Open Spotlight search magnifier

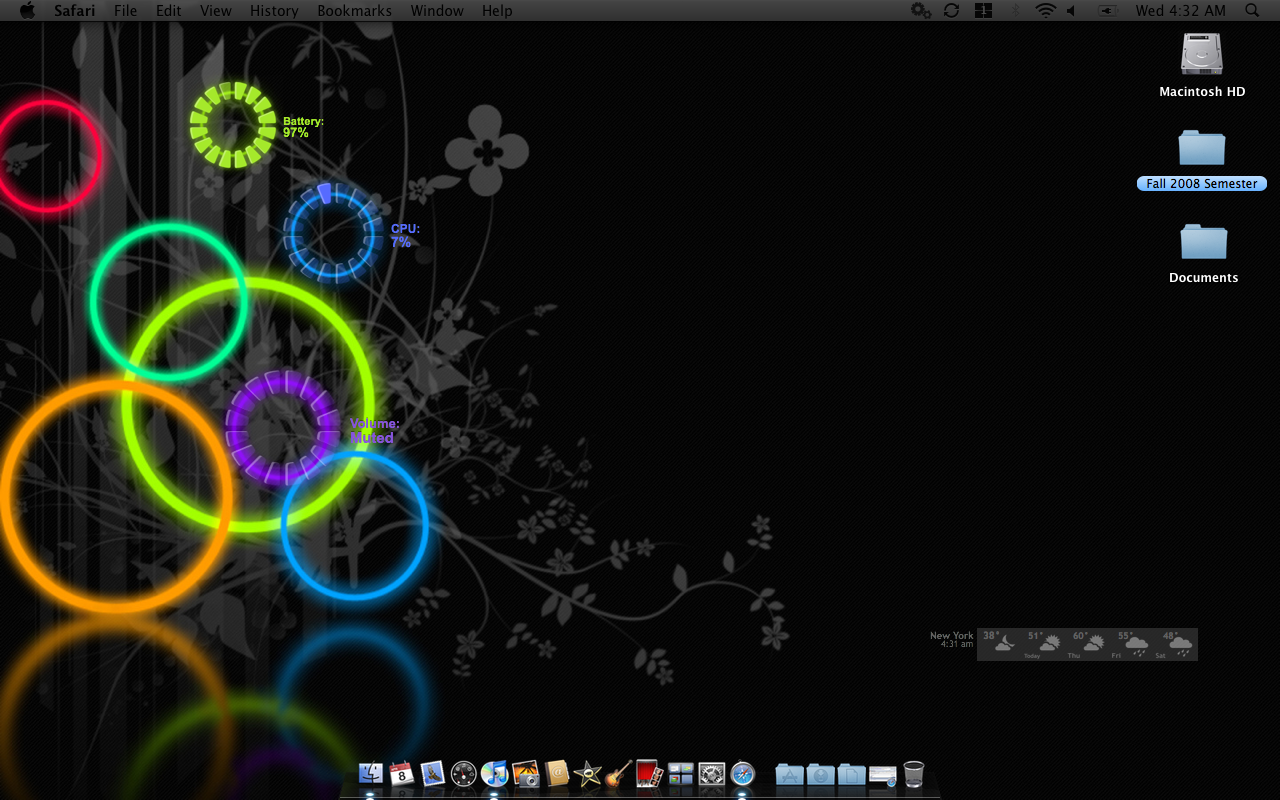1252,10
